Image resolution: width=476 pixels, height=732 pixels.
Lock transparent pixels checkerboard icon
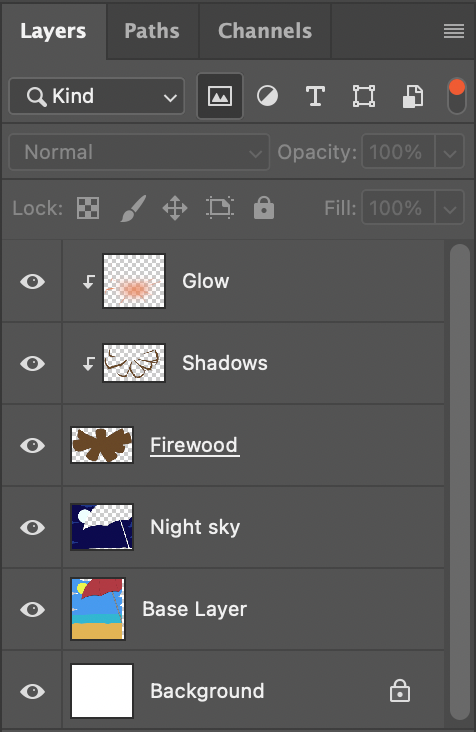coord(88,208)
